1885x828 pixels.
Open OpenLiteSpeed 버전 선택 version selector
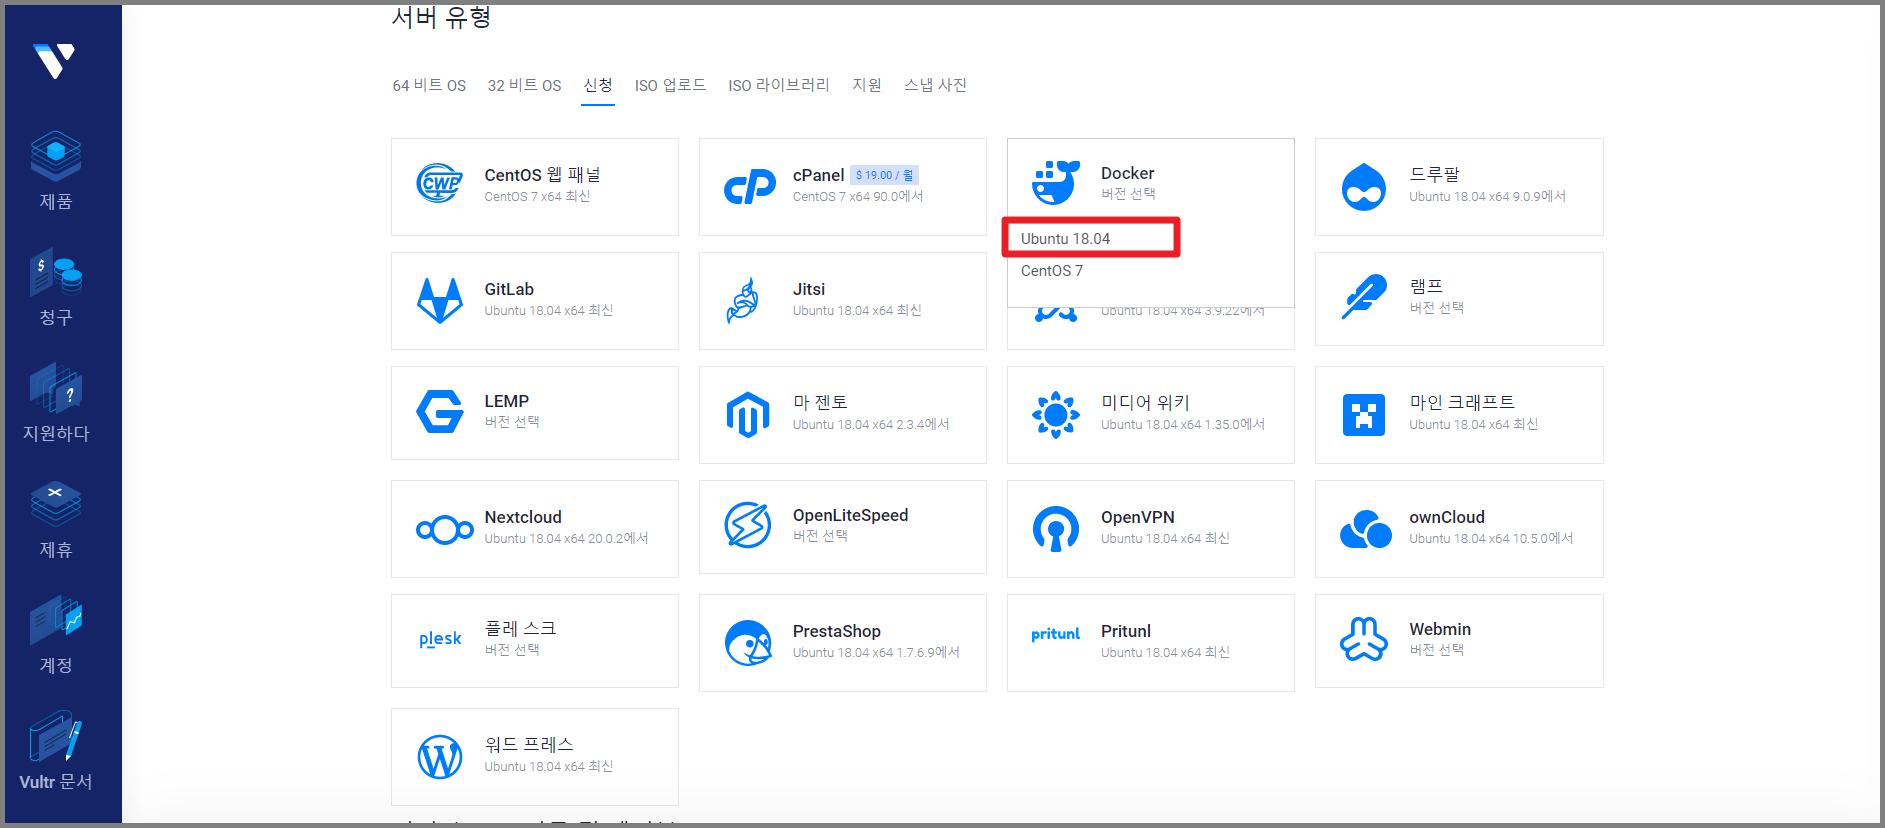(820, 536)
